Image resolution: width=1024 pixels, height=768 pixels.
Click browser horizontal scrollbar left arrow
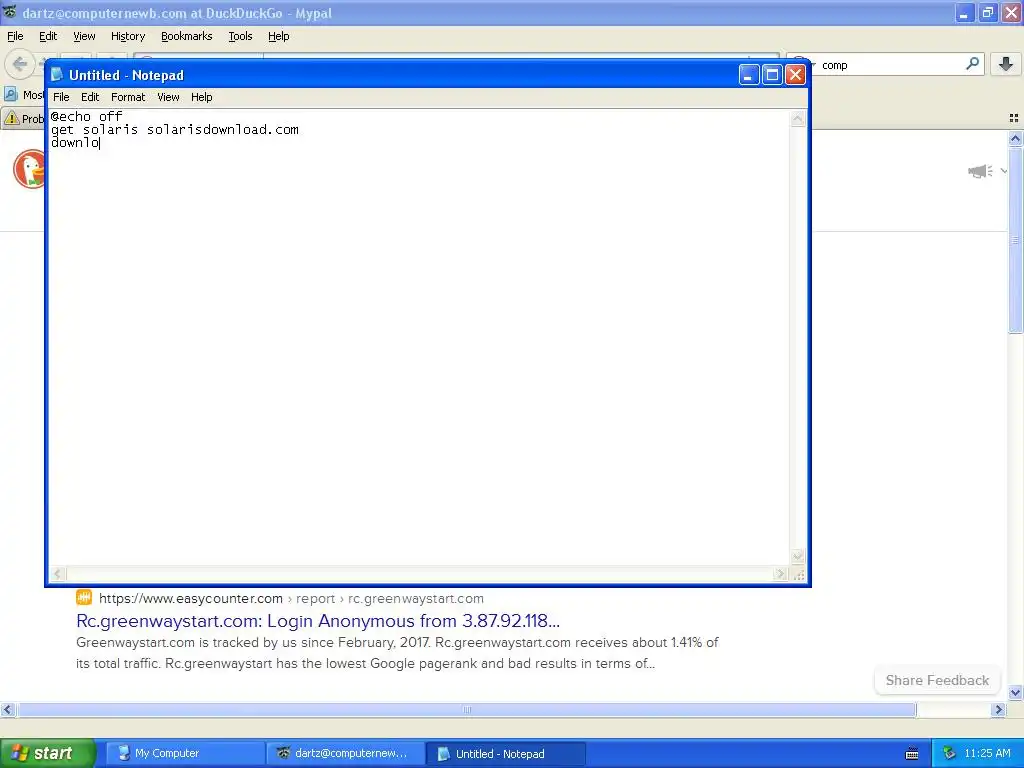[7, 710]
